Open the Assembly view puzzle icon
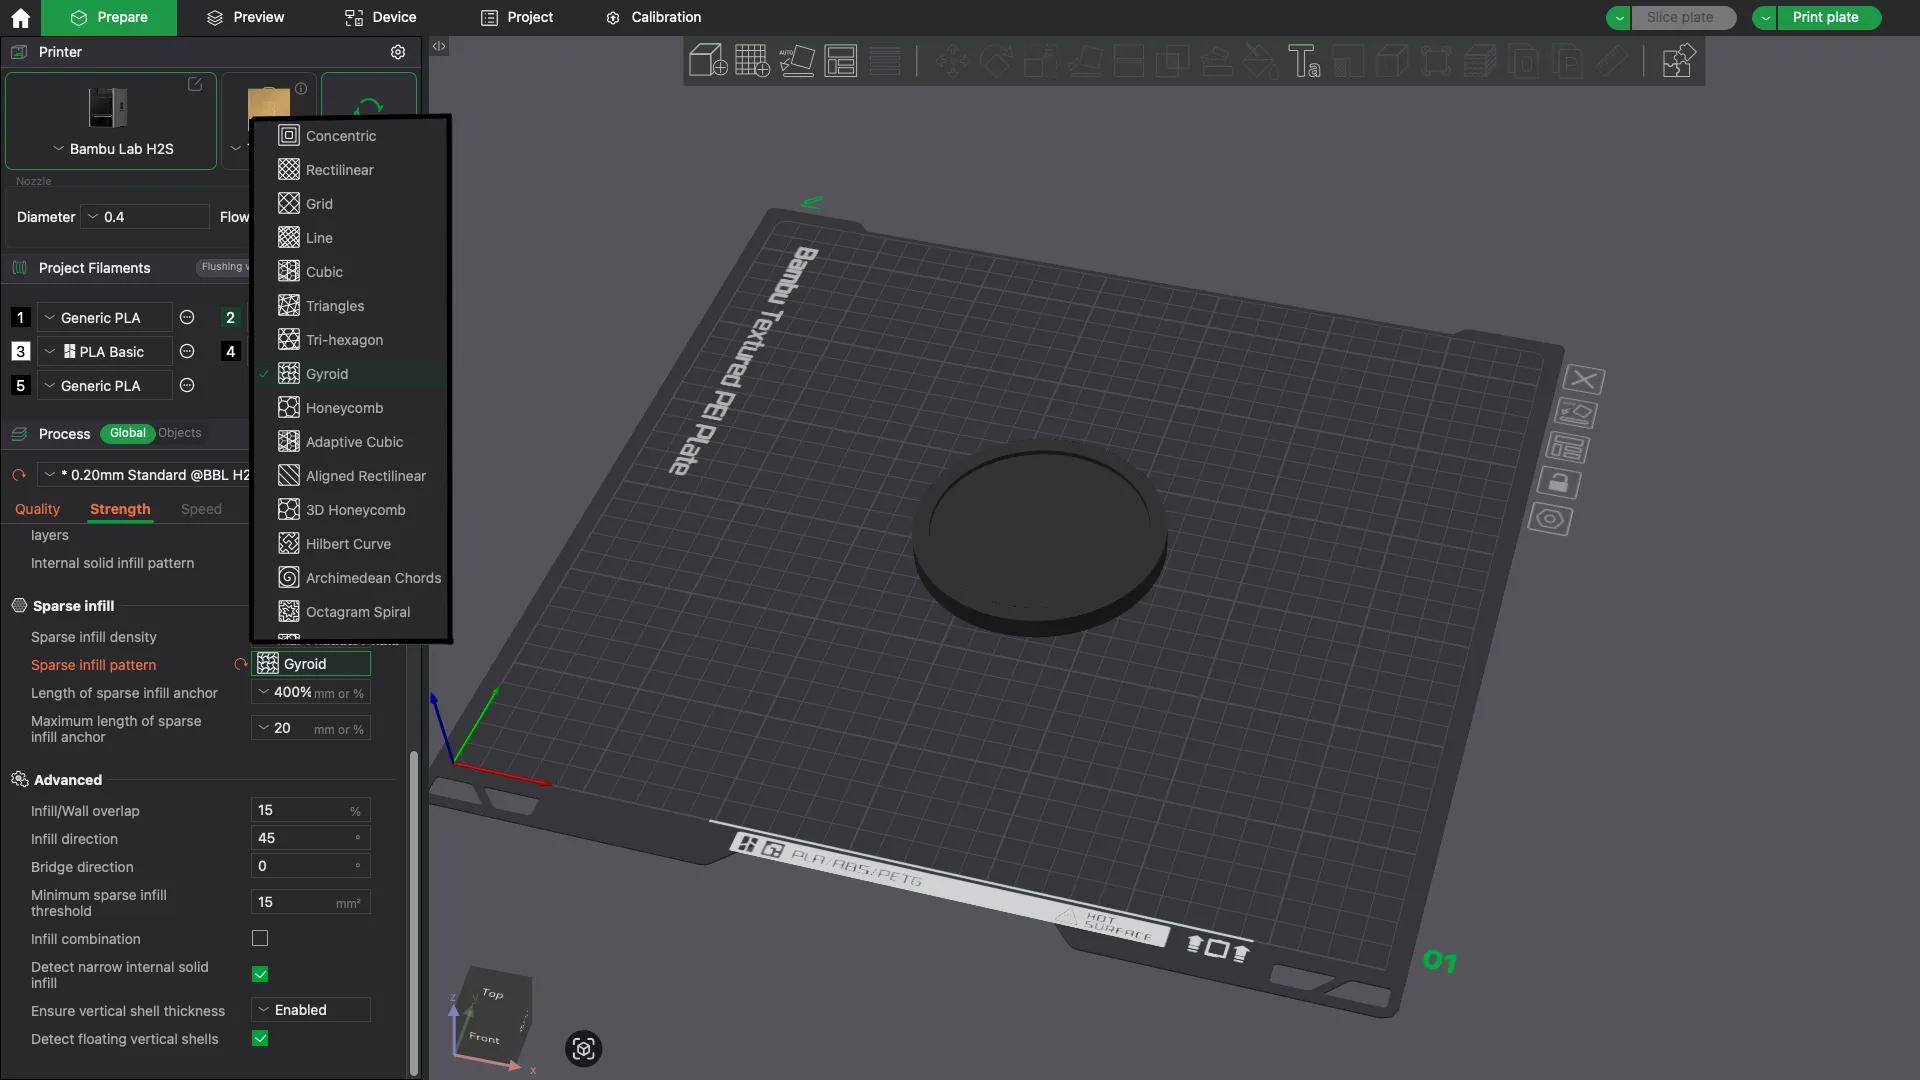This screenshot has height=1080, width=1920. click(x=1679, y=61)
